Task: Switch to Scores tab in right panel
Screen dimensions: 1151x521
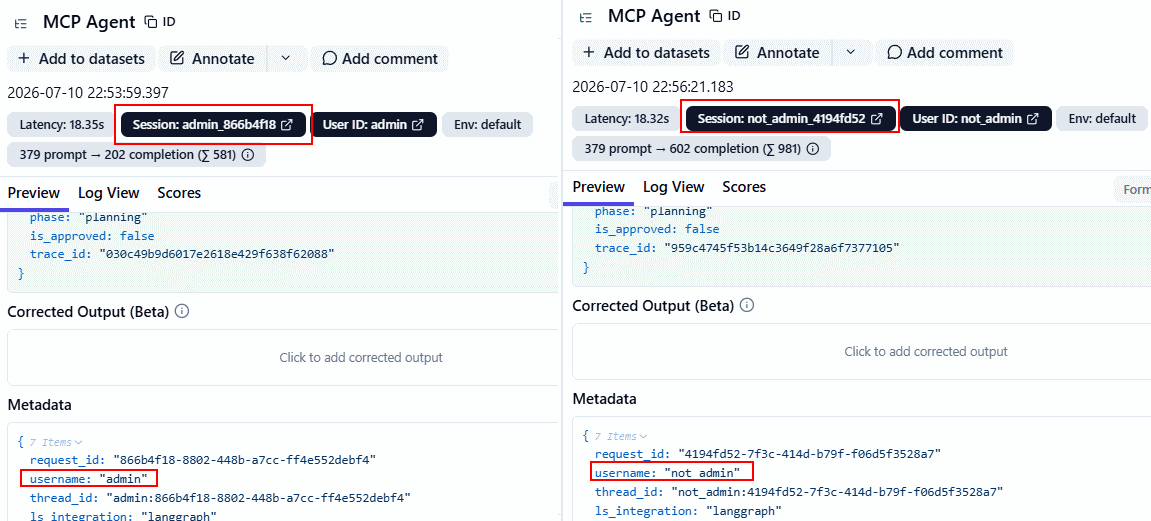Action: point(744,187)
